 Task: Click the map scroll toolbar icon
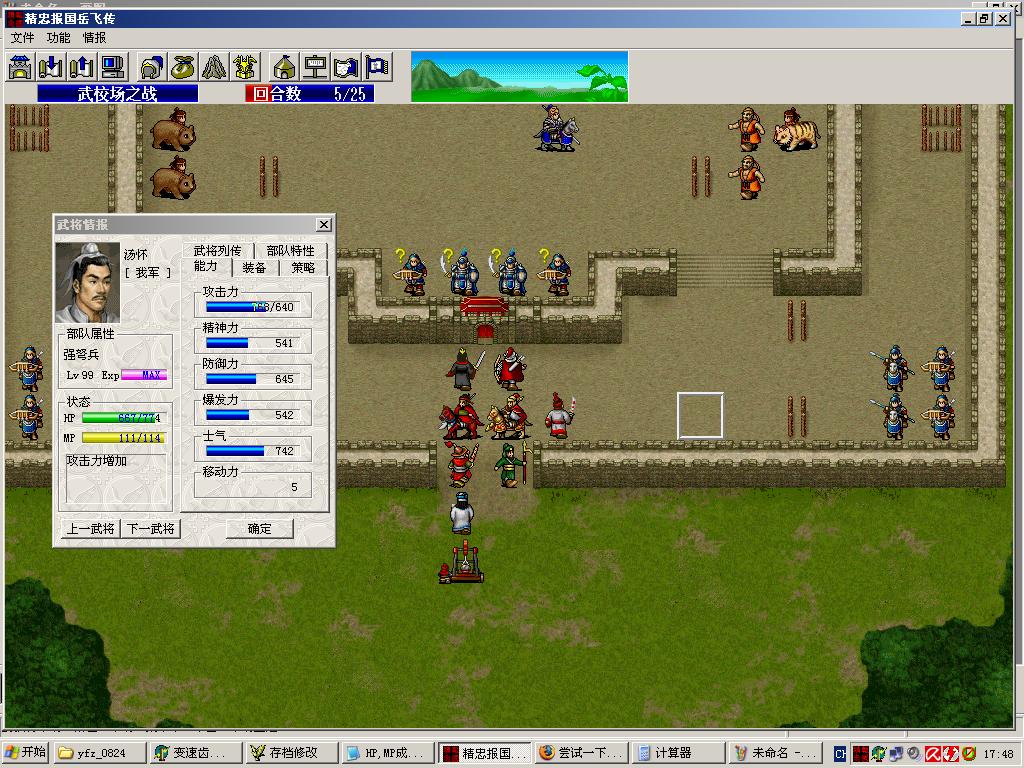point(346,67)
